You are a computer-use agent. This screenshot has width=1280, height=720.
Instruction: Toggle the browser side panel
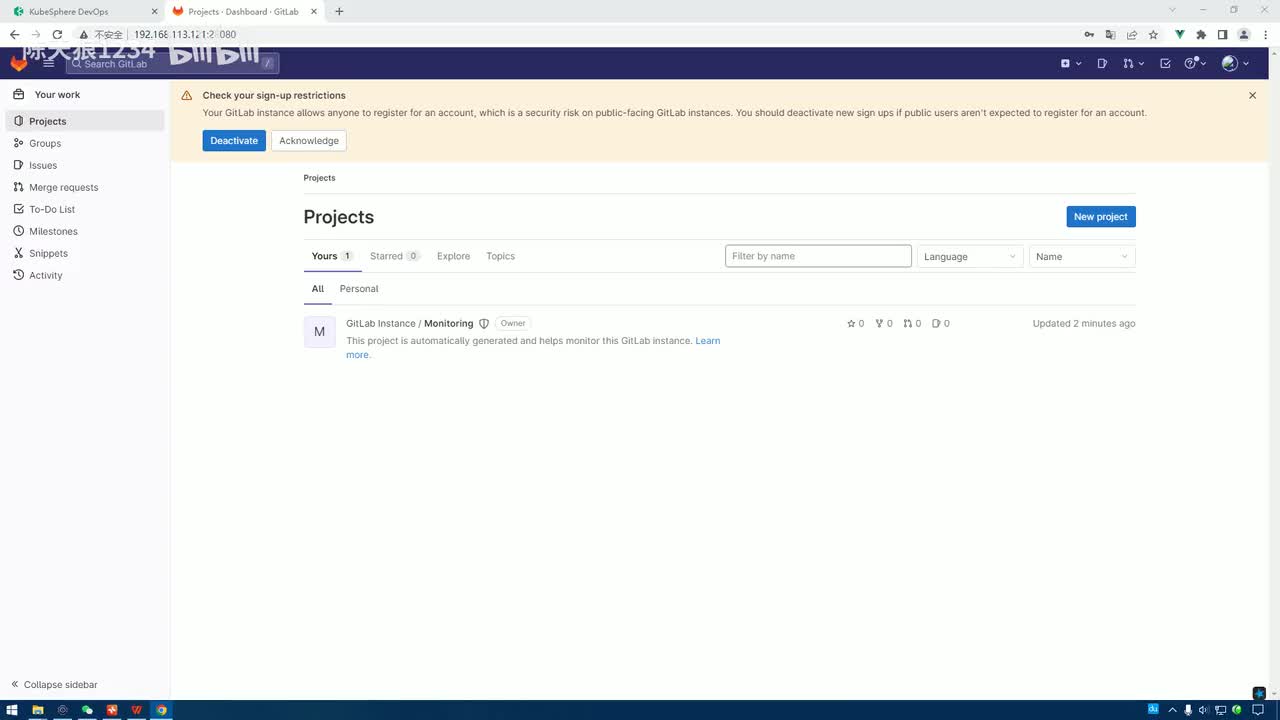point(1222,34)
